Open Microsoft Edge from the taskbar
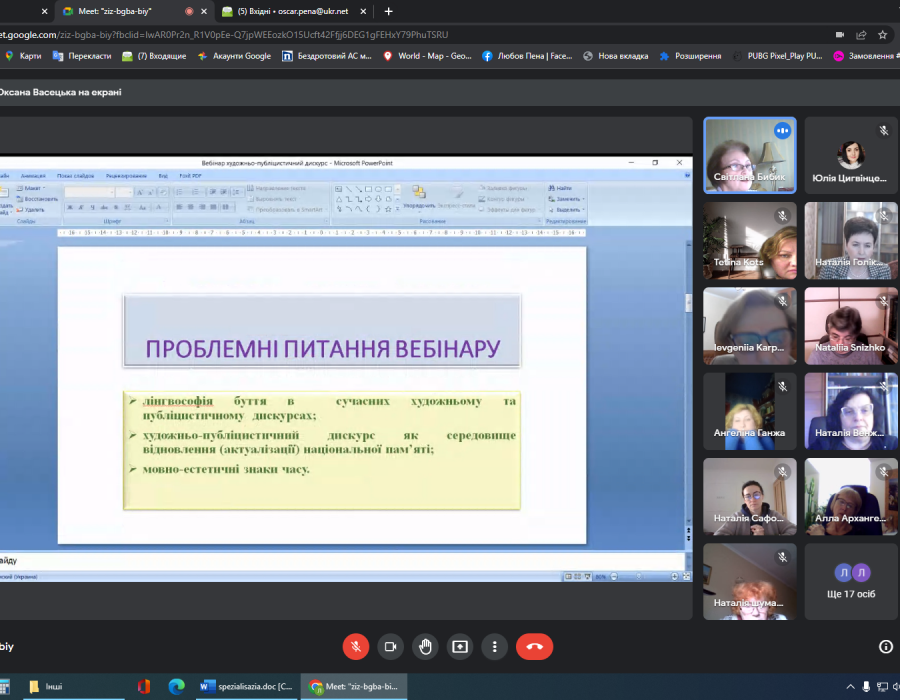This screenshot has height=700, width=900. pyautogui.click(x=177, y=686)
